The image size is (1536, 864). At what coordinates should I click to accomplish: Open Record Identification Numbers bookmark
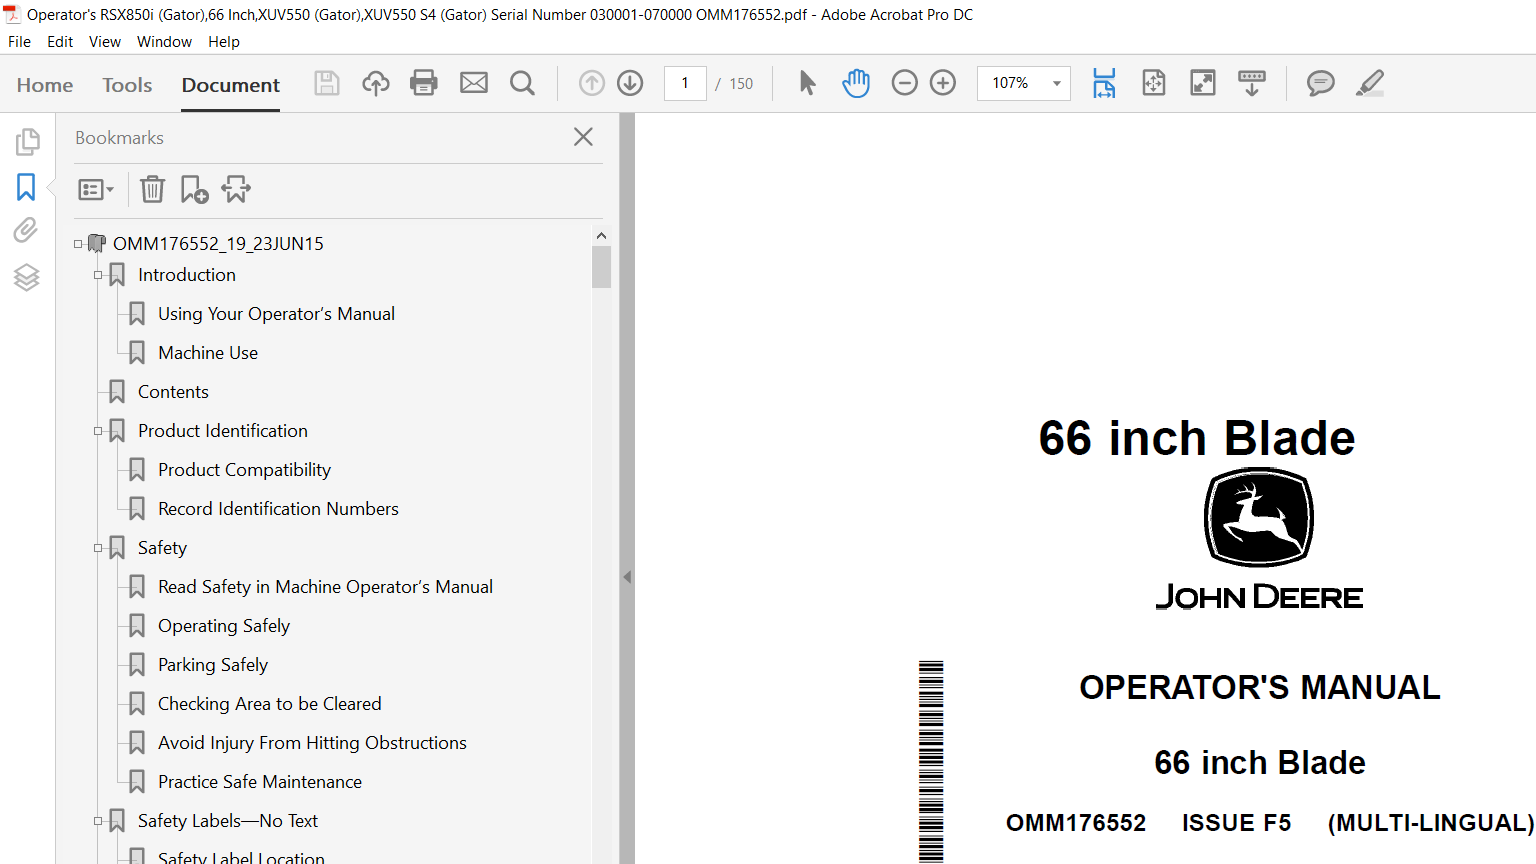(278, 509)
